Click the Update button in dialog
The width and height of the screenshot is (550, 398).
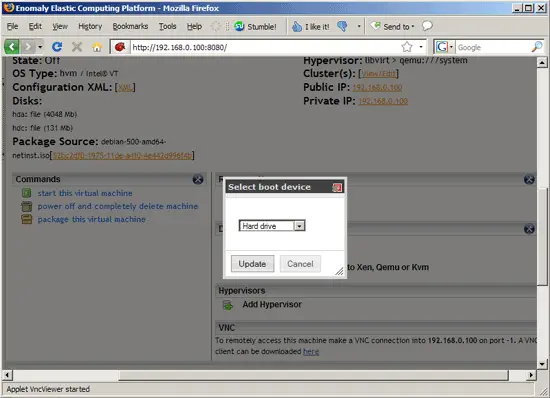pyautogui.click(x=252, y=264)
